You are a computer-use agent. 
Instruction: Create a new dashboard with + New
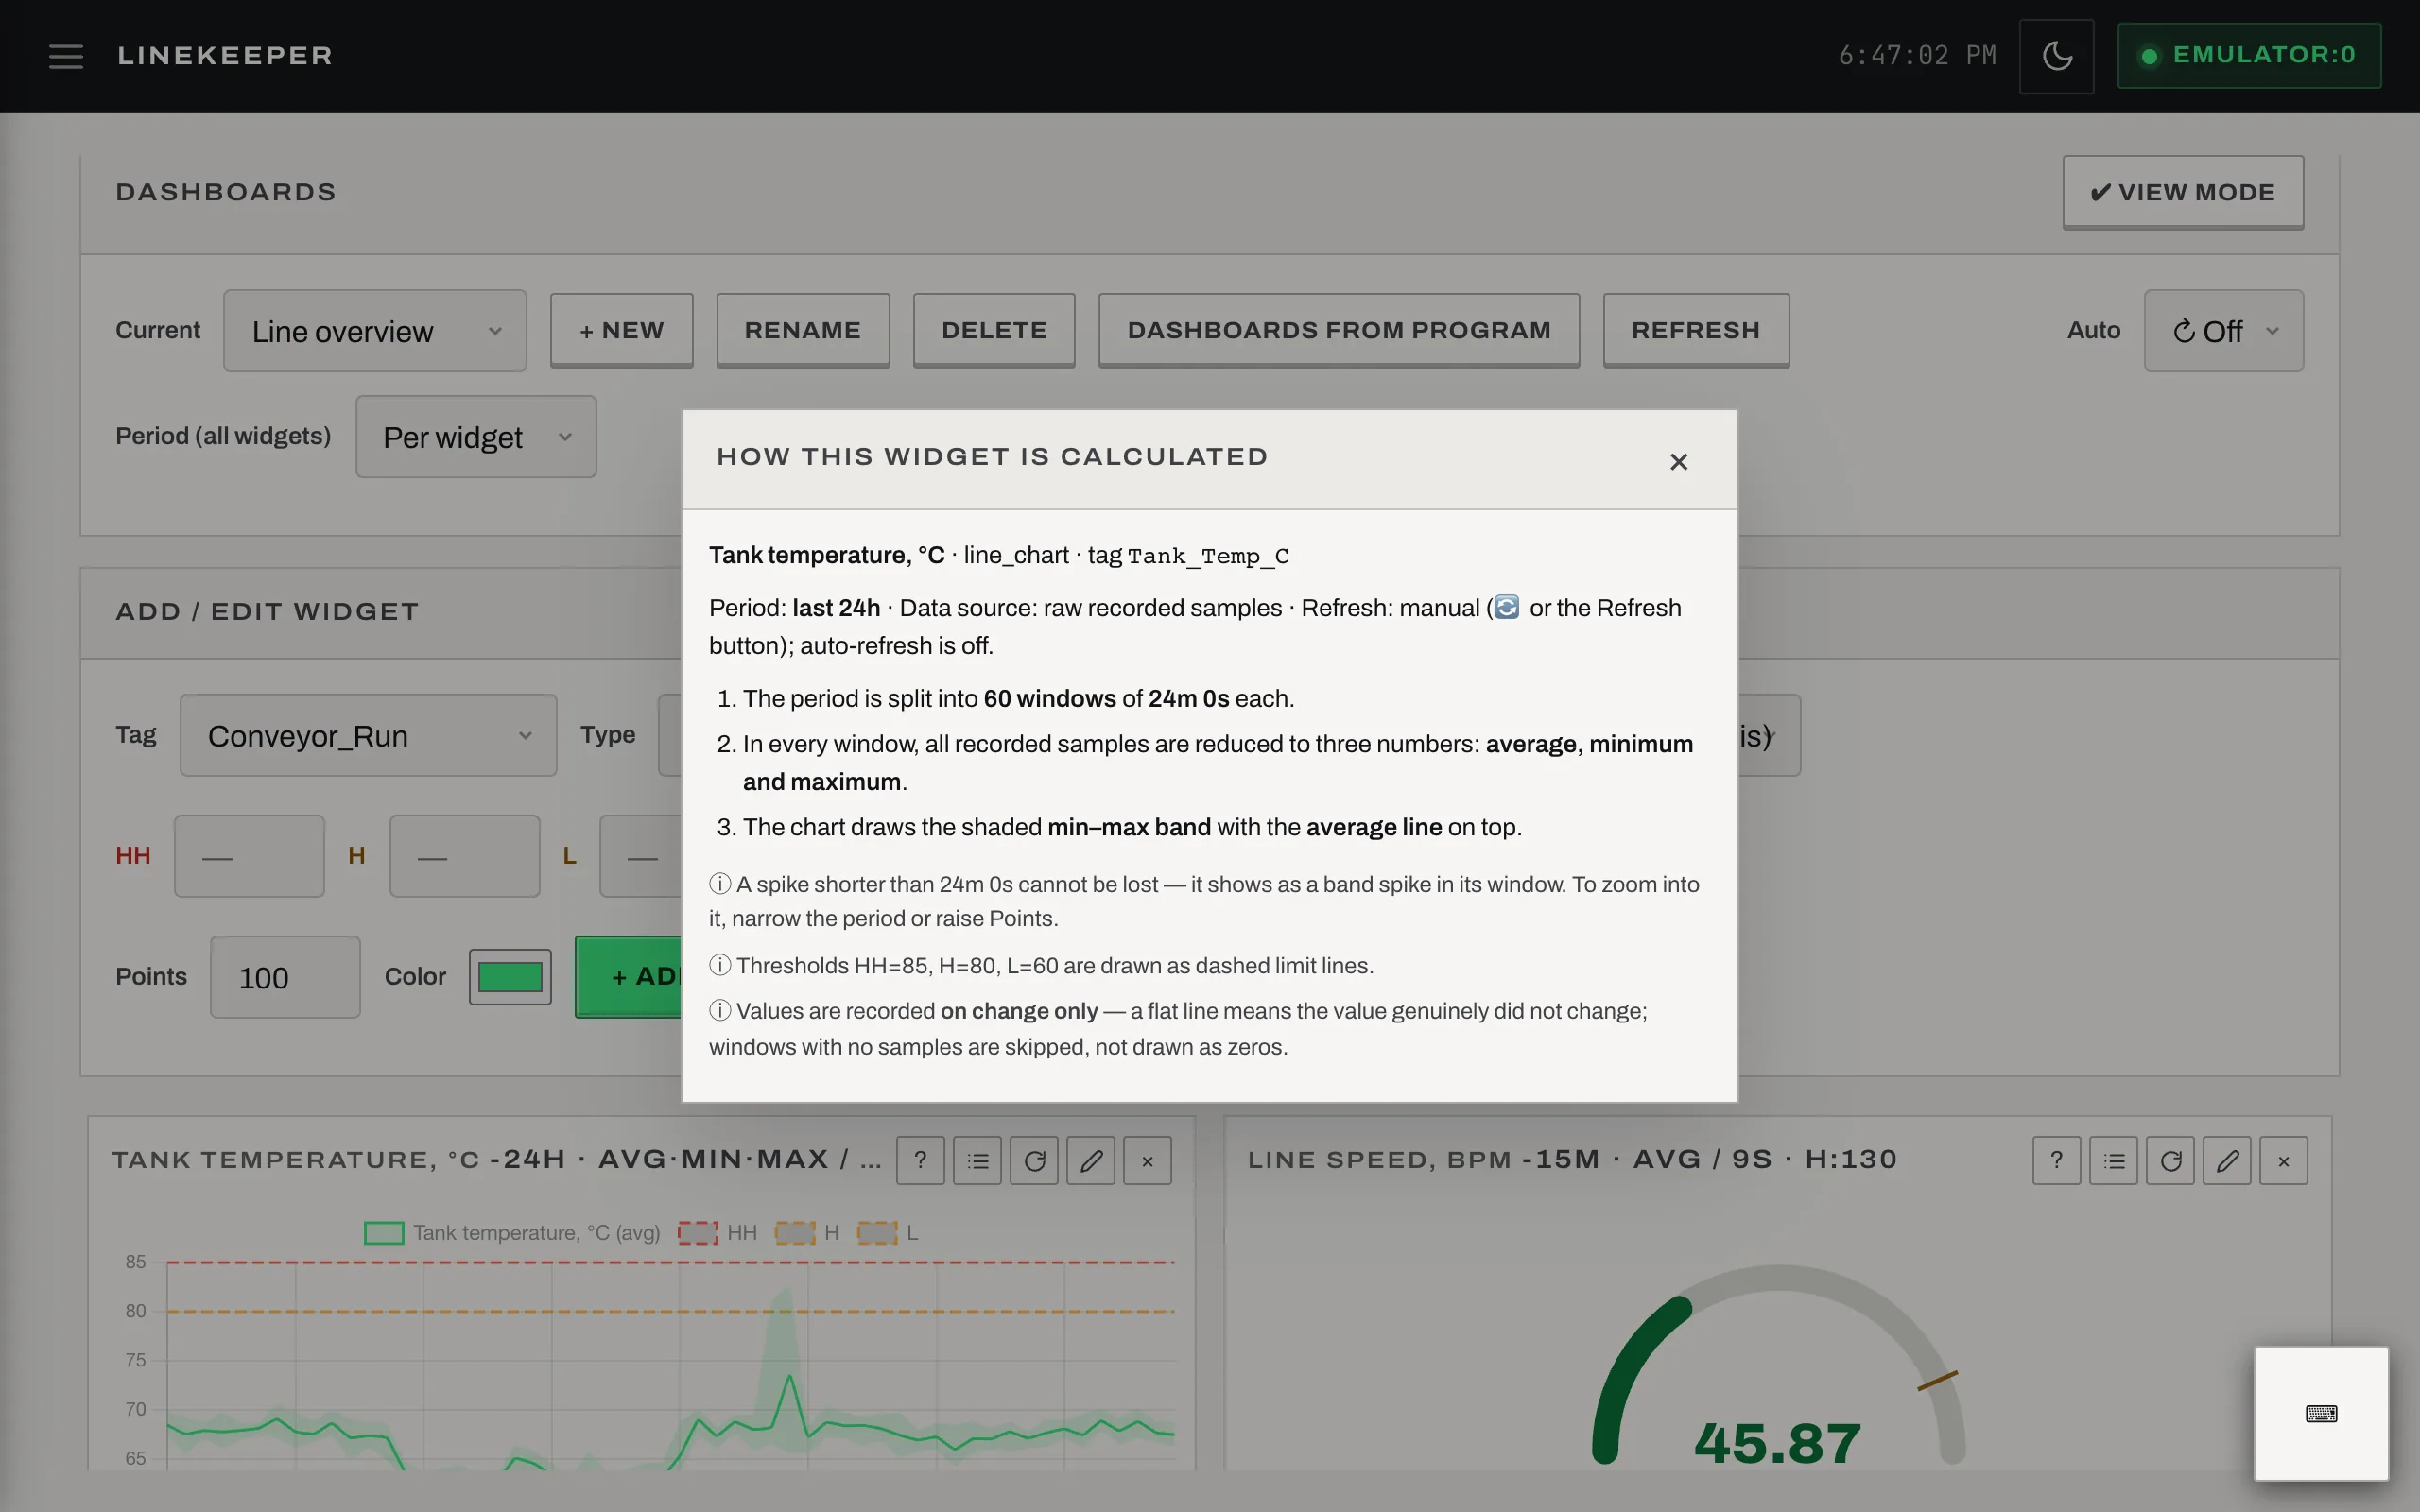coord(621,330)
